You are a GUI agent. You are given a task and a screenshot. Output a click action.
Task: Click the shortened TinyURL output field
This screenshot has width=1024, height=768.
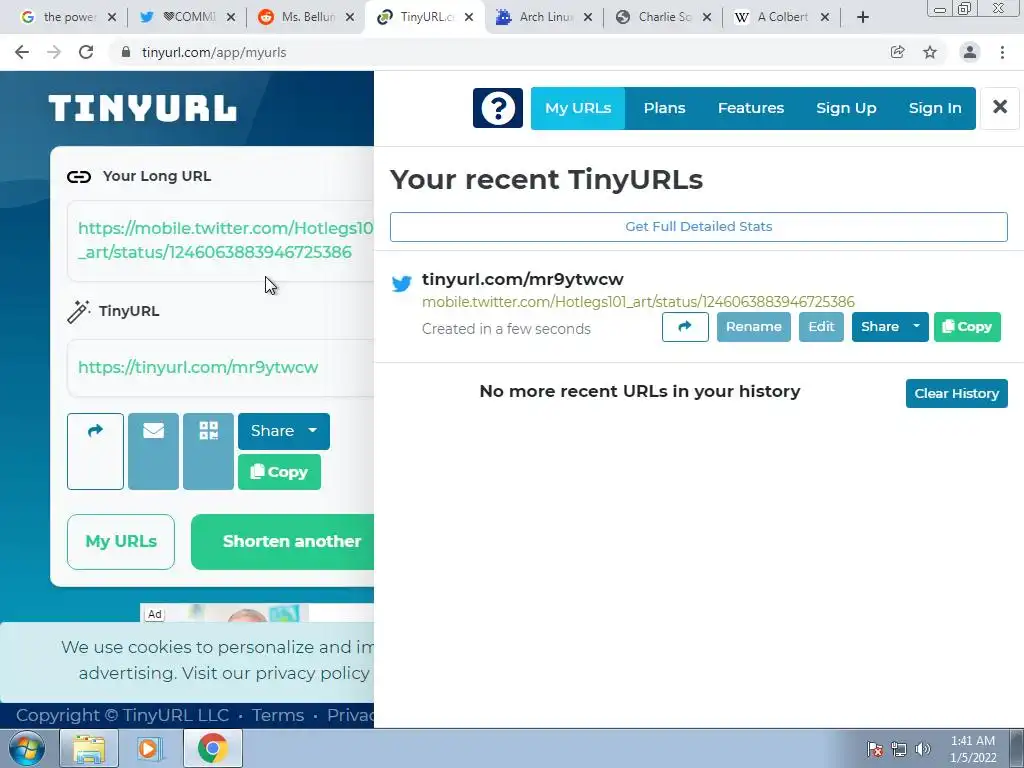tap(221, 368)
